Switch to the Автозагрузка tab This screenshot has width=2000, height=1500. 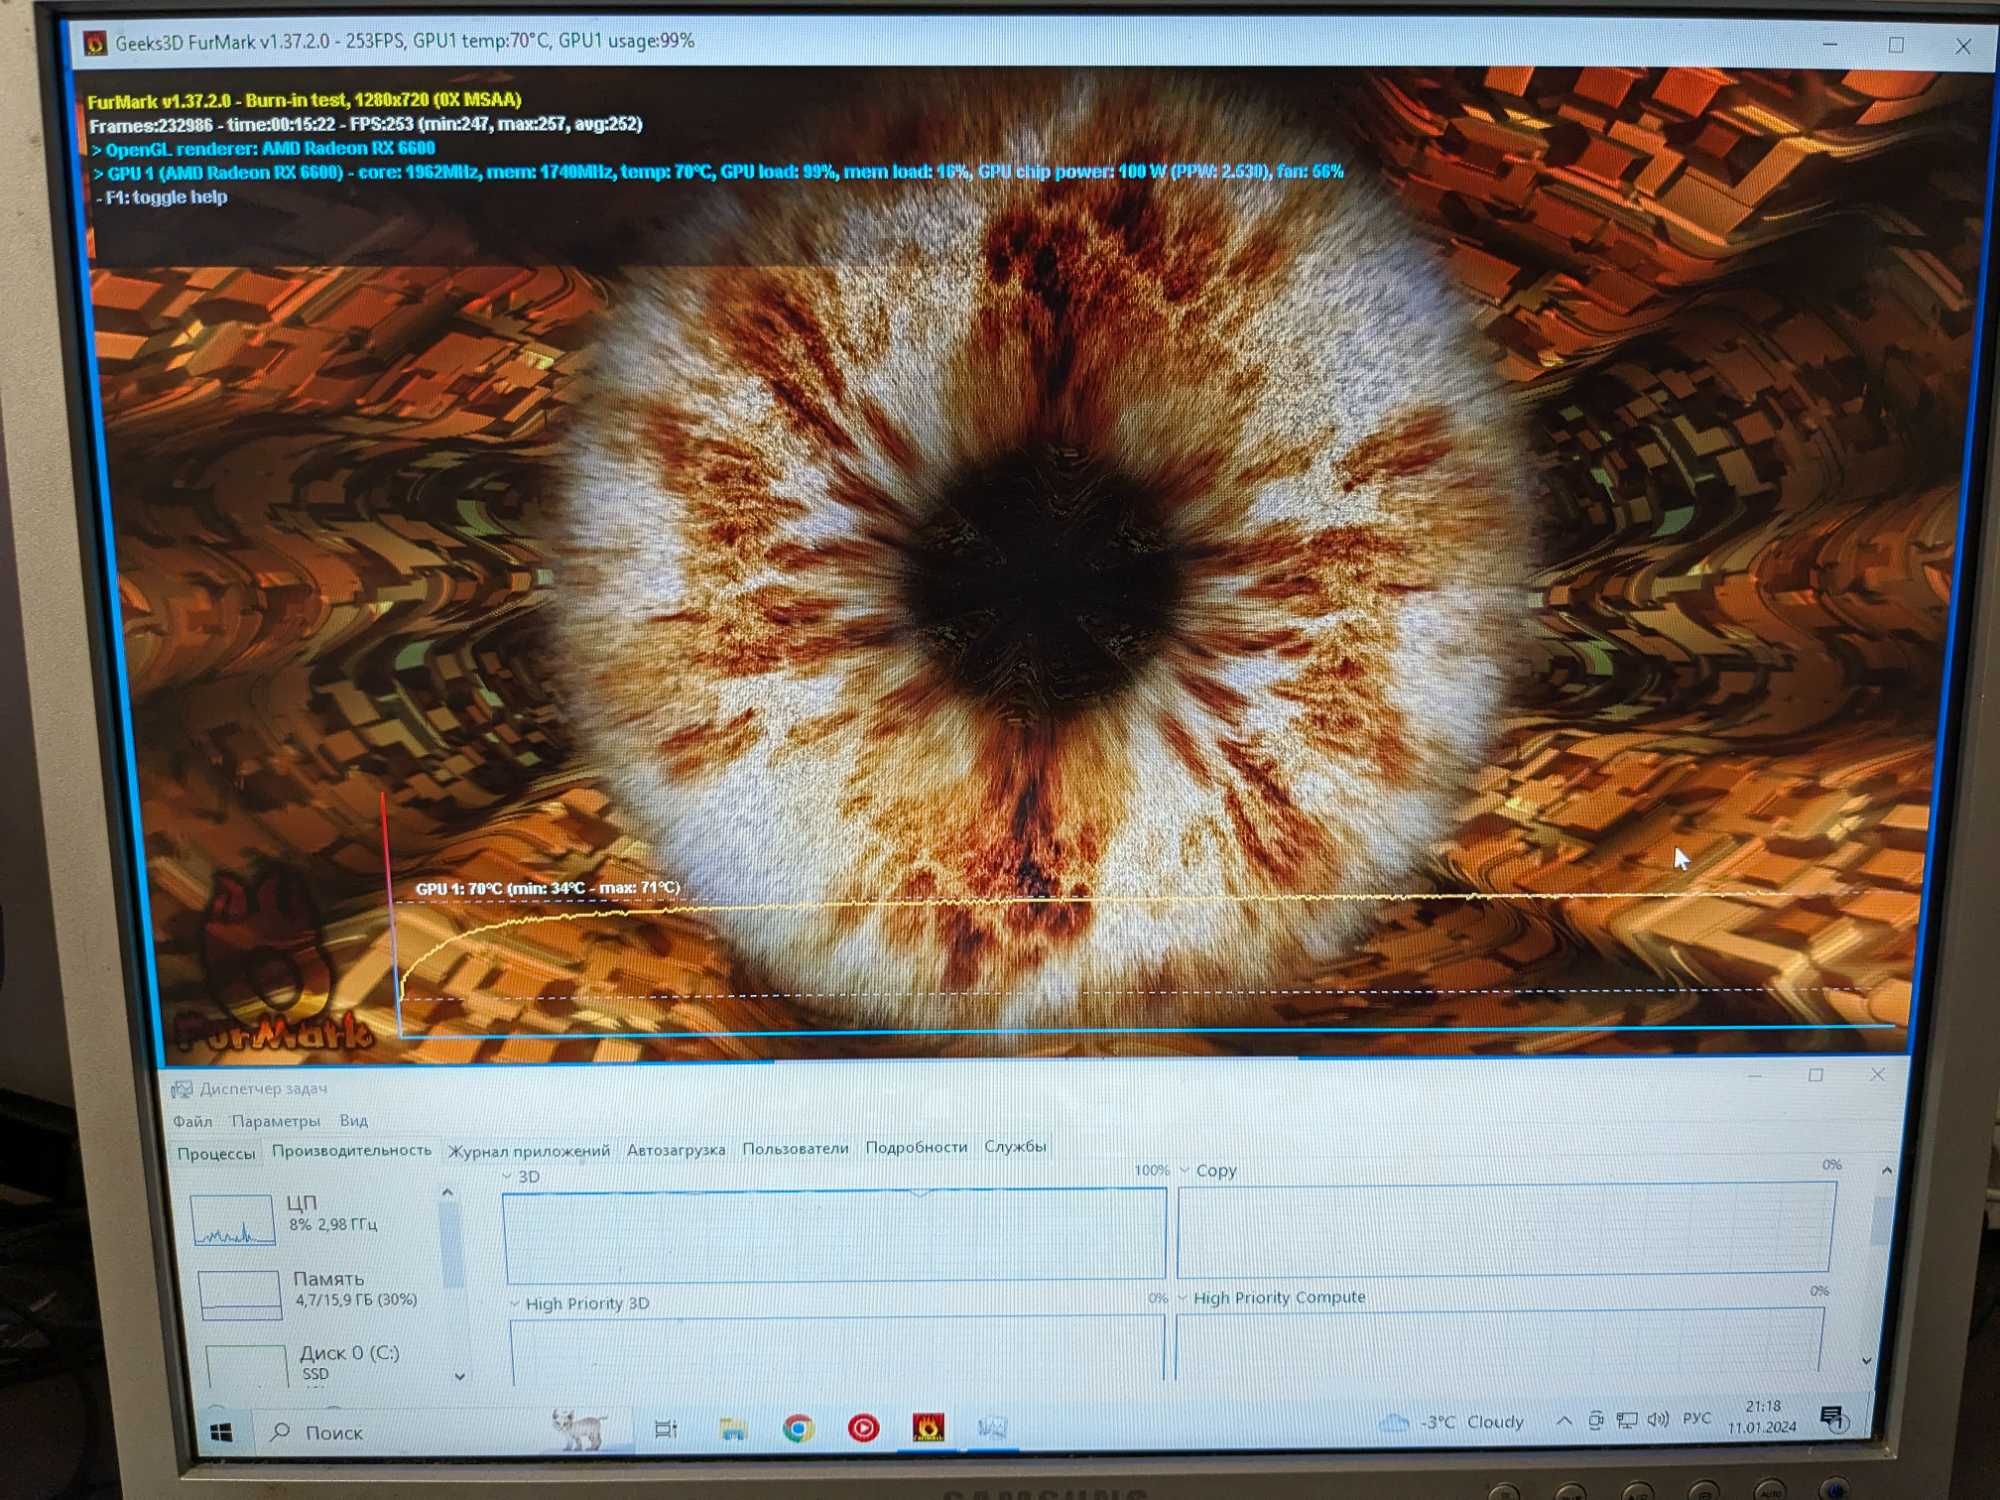[676, 1150]
